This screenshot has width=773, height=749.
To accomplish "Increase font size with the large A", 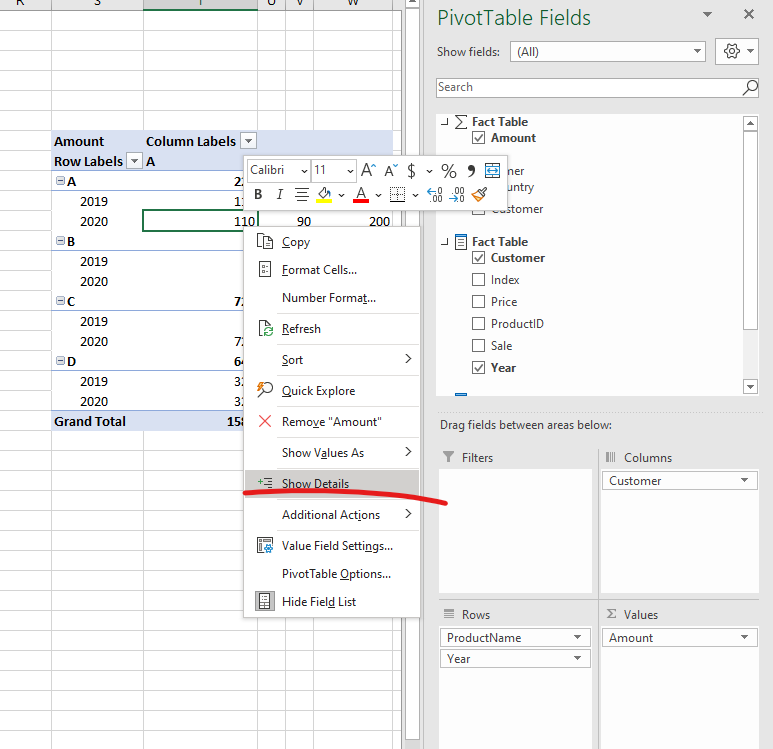I will [368, 170].
